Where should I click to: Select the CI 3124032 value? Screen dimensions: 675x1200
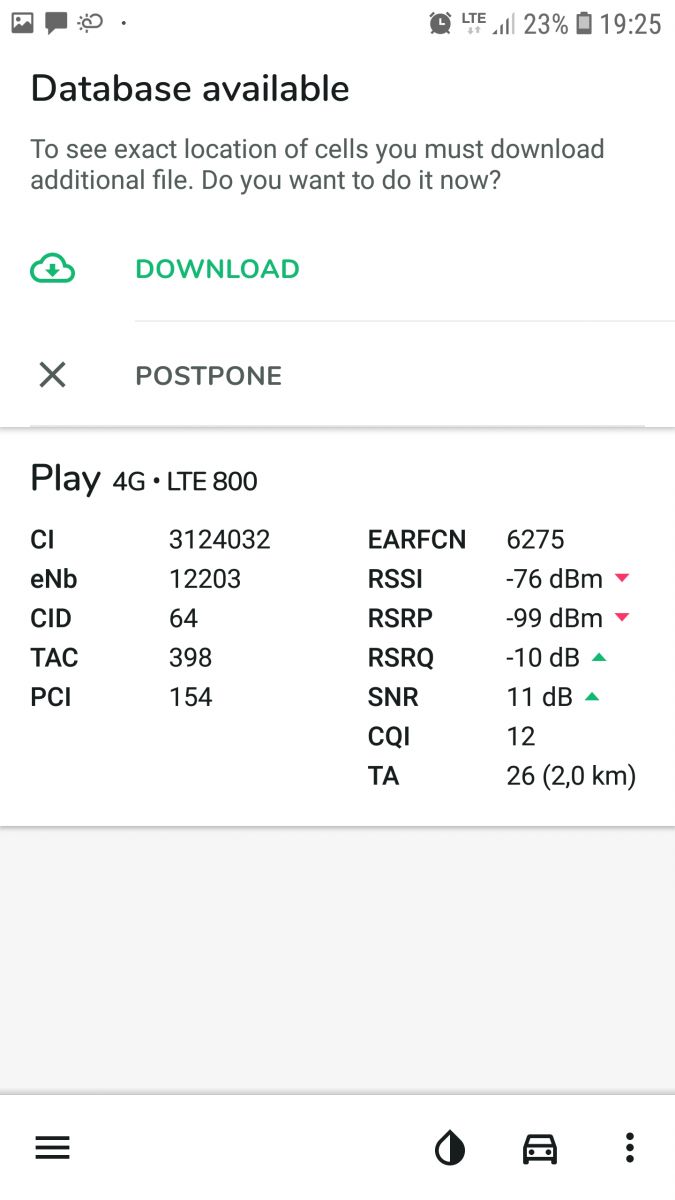[x=220, y=540]
